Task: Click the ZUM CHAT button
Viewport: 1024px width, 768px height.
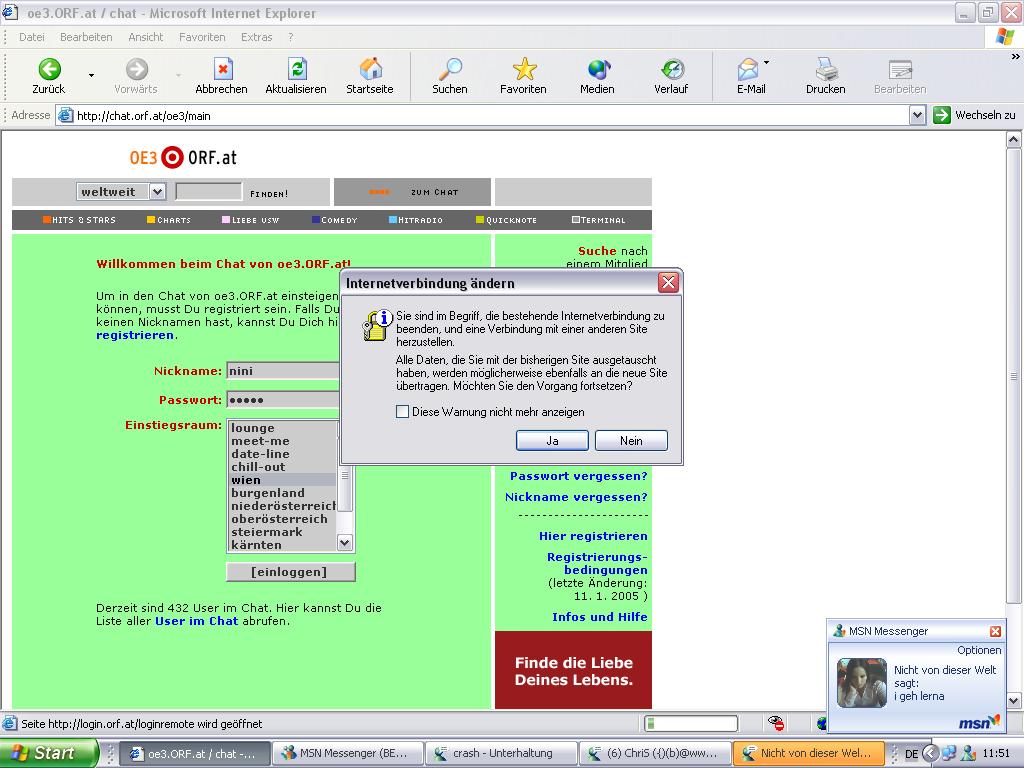Action: [412, 192]
